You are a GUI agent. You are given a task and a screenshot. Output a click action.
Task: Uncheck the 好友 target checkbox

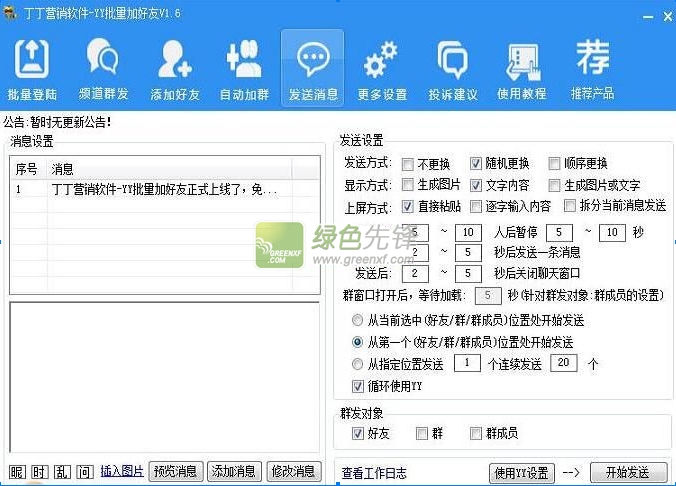[x=358, y=433]
